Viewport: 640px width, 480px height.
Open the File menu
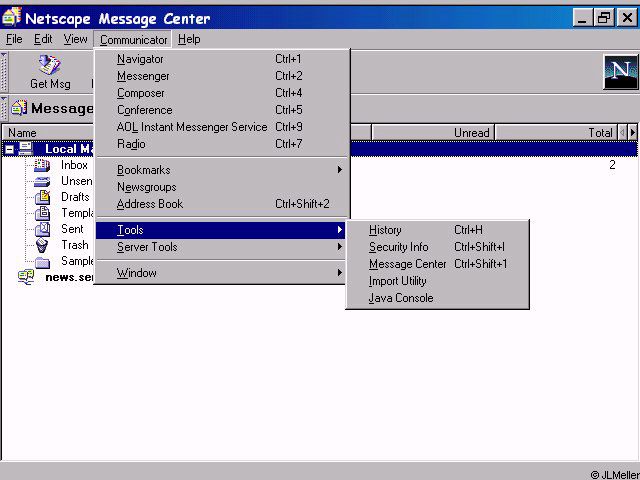click(x=14, y=39)
